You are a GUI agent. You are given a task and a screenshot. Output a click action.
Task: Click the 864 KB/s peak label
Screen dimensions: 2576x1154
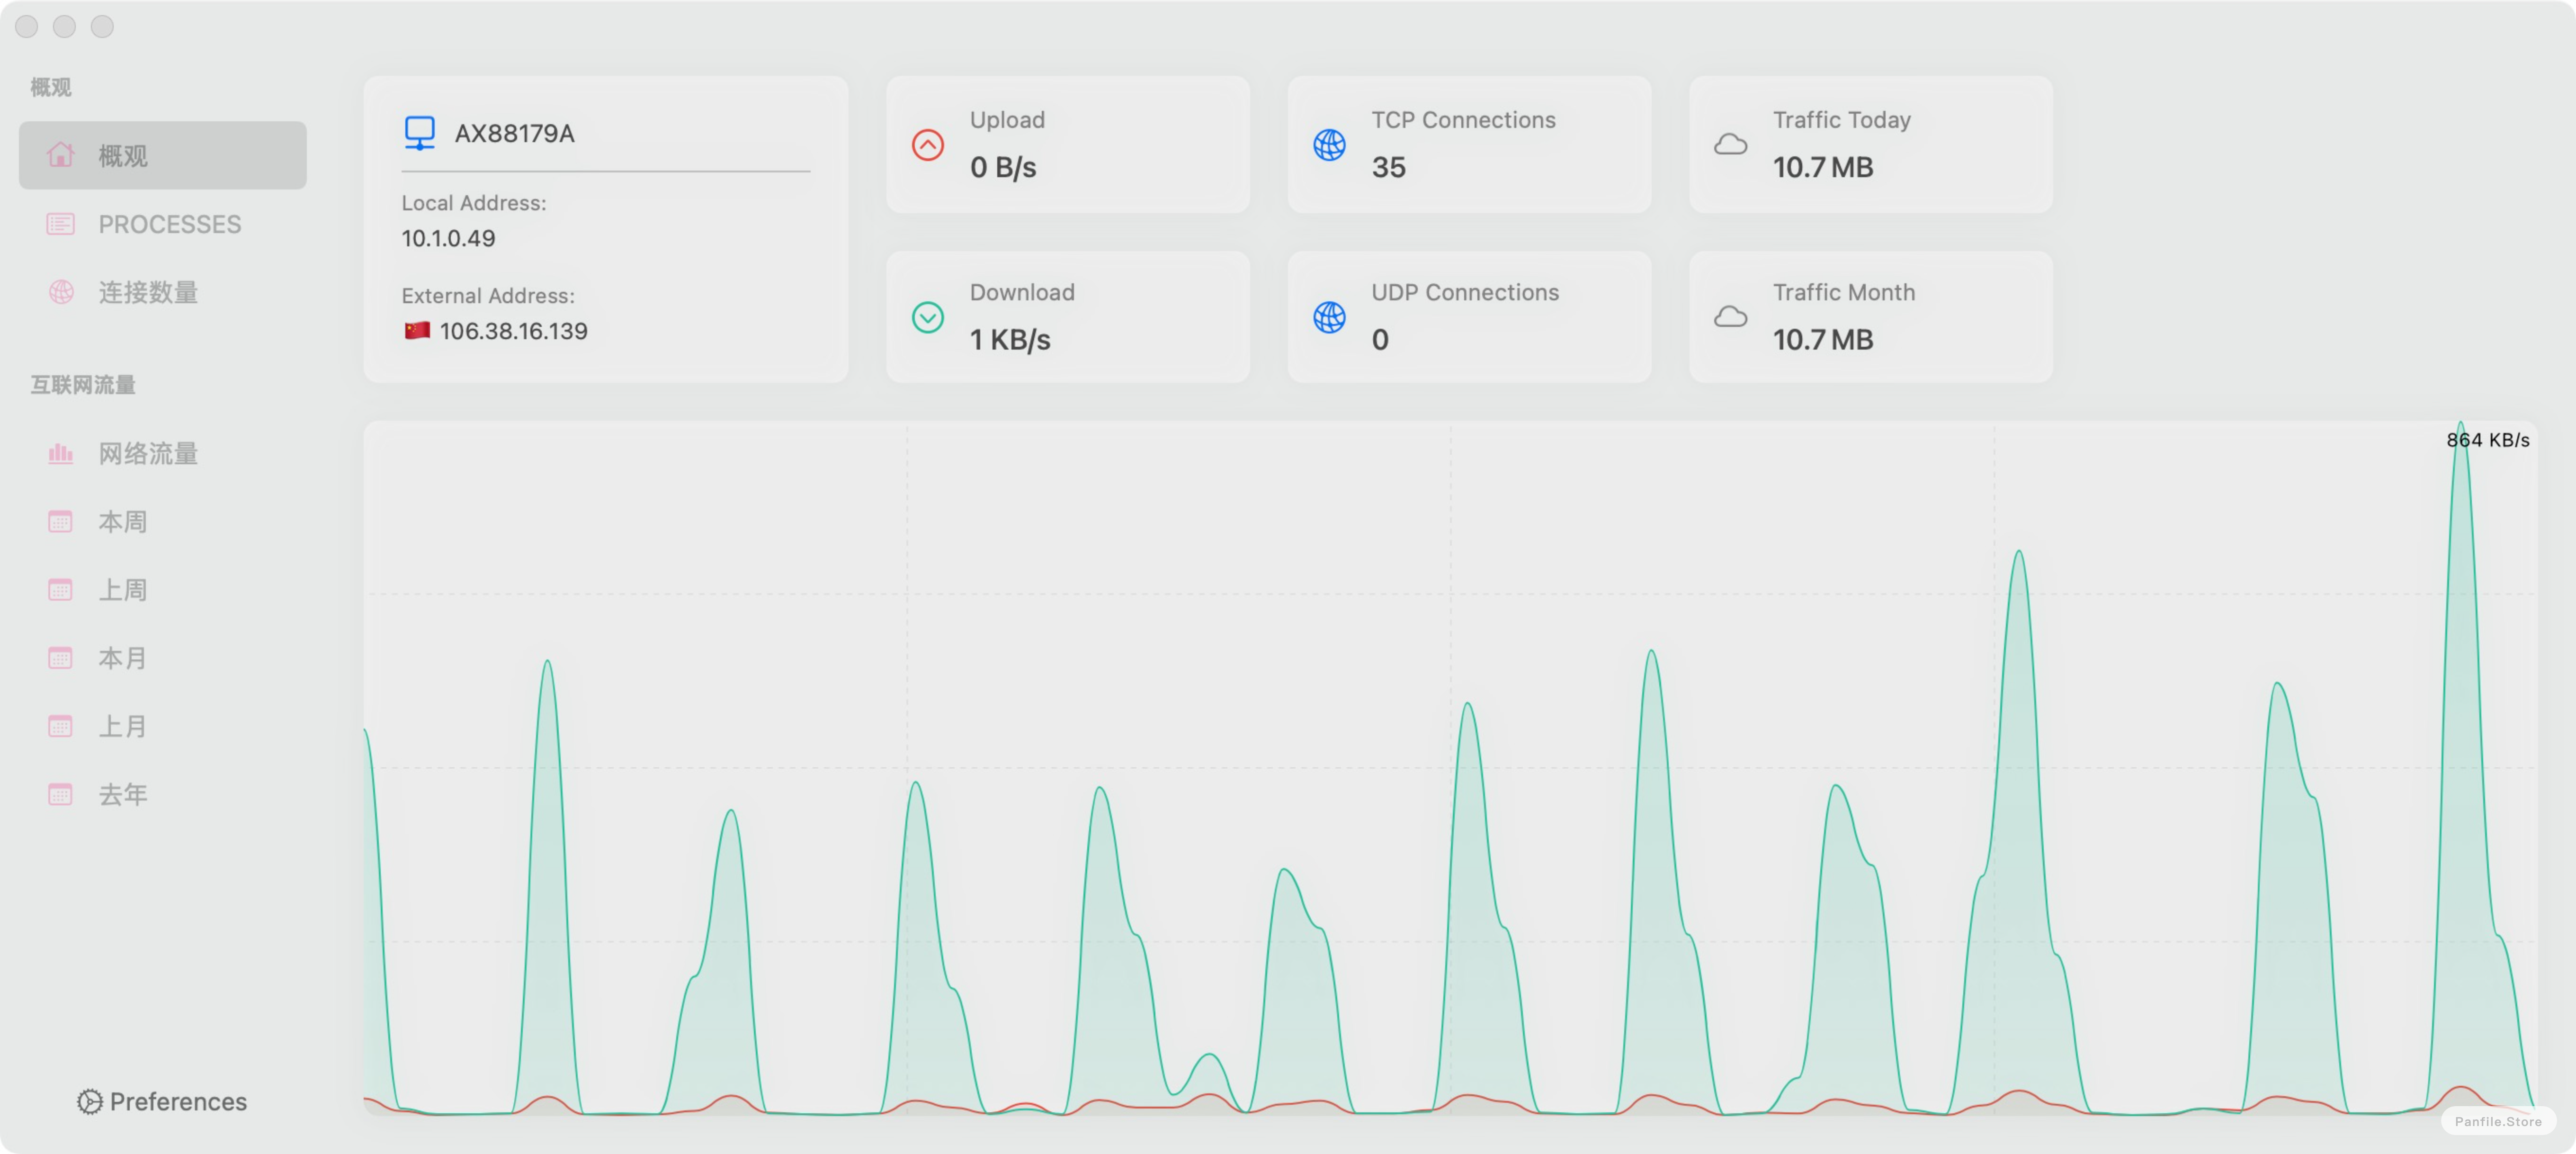[2487, 439]
